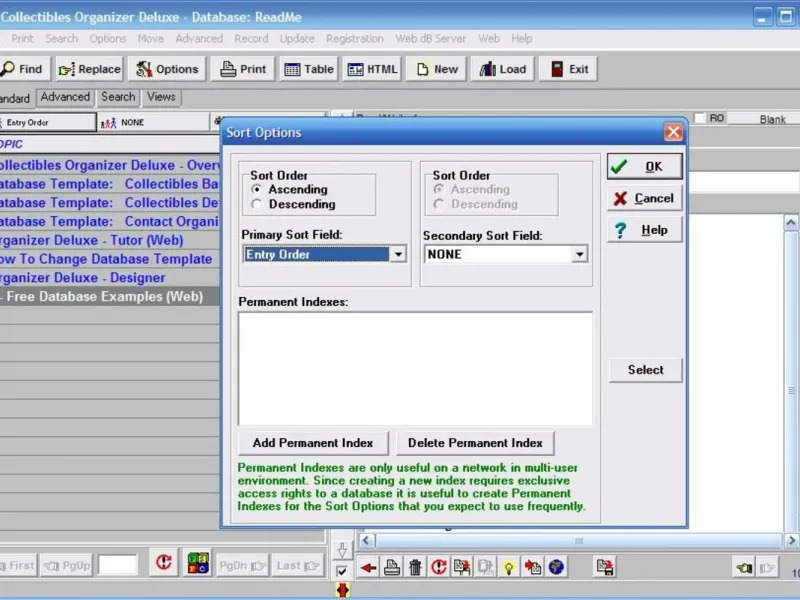Select the 'Free Database Examples (Web)' row
Viewport: 800px width, 600px height.
pyautogui.click(x=110, y=296)
